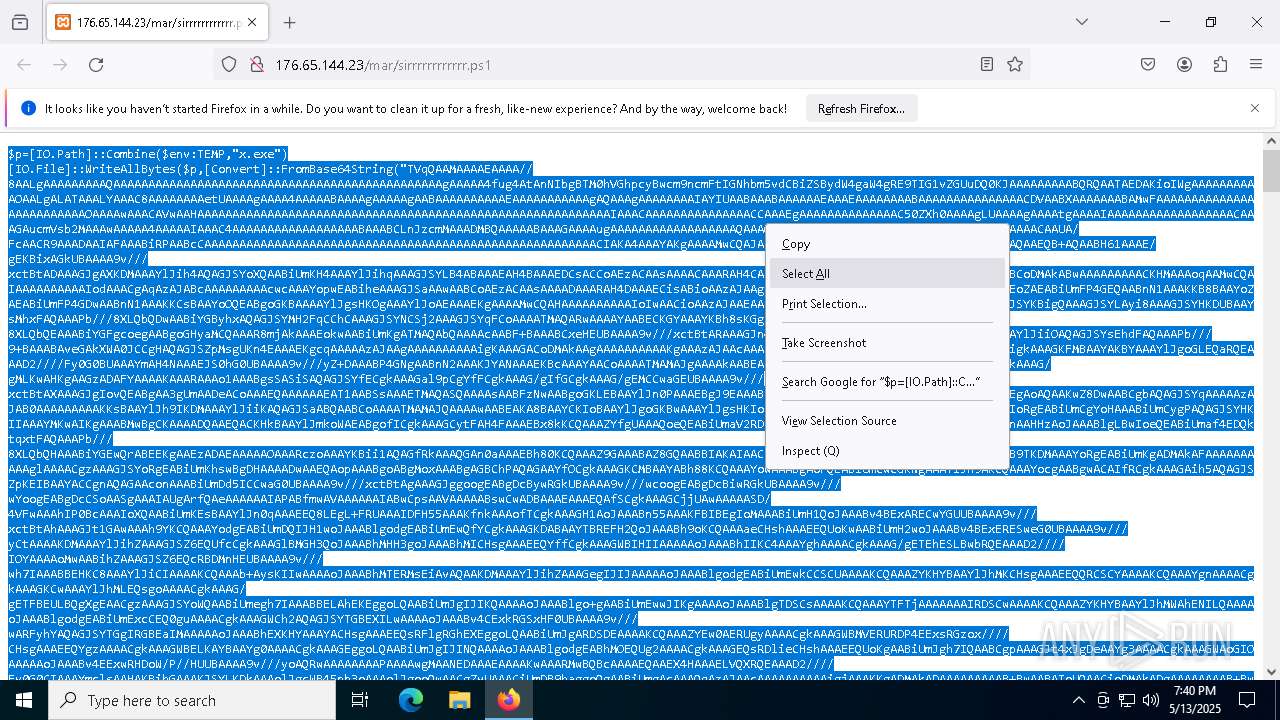Viewport: 1280px width, 720px height.
Task: Click the scrollbar down arrow
Action: [x=1271, y=672]
